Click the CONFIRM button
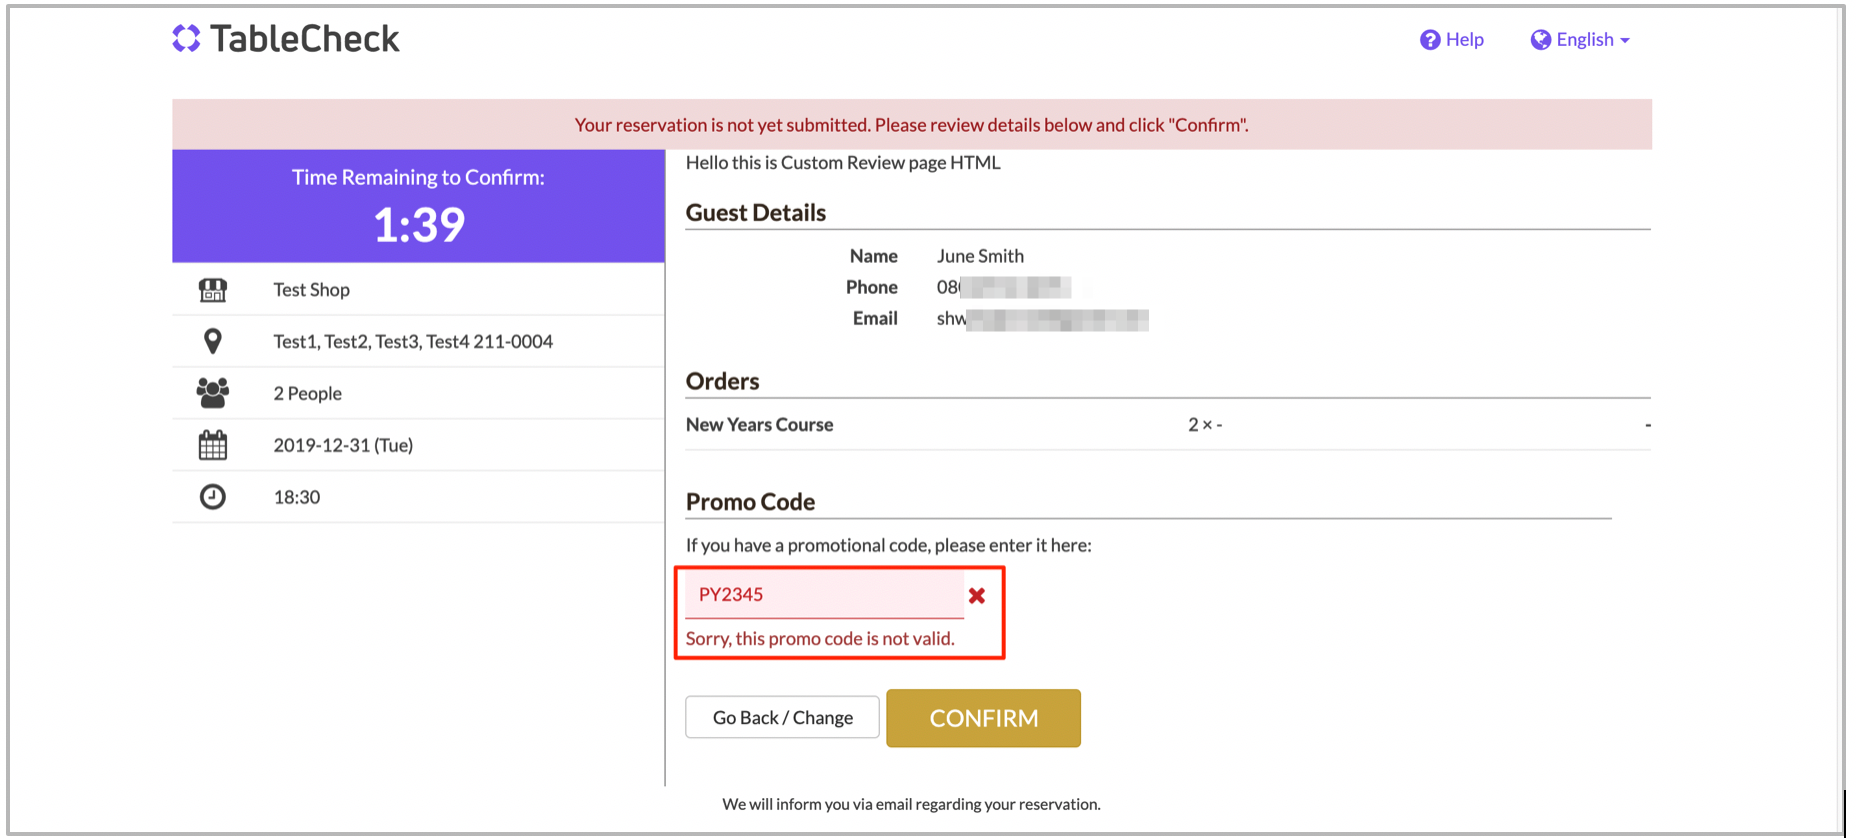The height and width of the screenshot is (840, 1856). 984,718
